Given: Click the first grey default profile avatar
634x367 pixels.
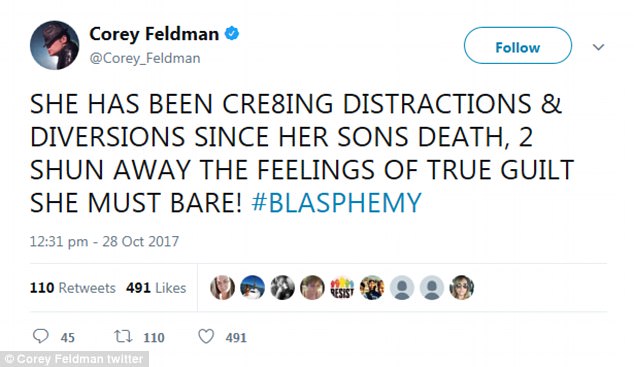Looking at the screenshot, I should (402, 288).
